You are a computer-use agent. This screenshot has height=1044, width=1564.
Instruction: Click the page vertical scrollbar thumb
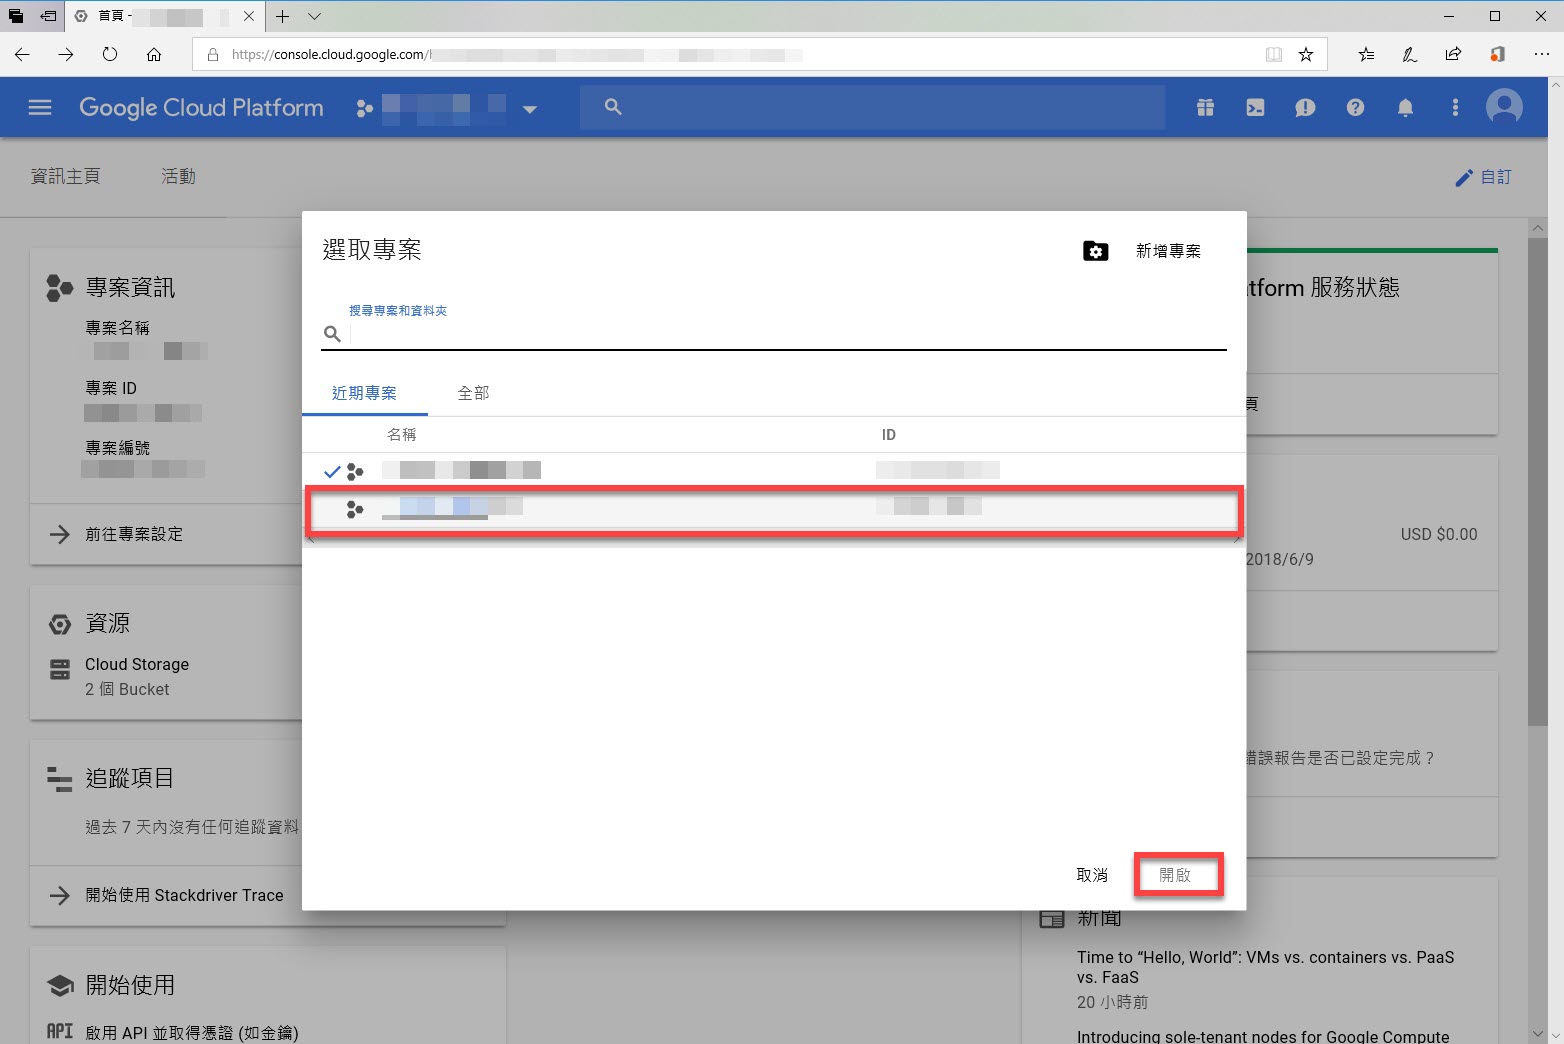pyautogui.click(x=1538, y=482)
